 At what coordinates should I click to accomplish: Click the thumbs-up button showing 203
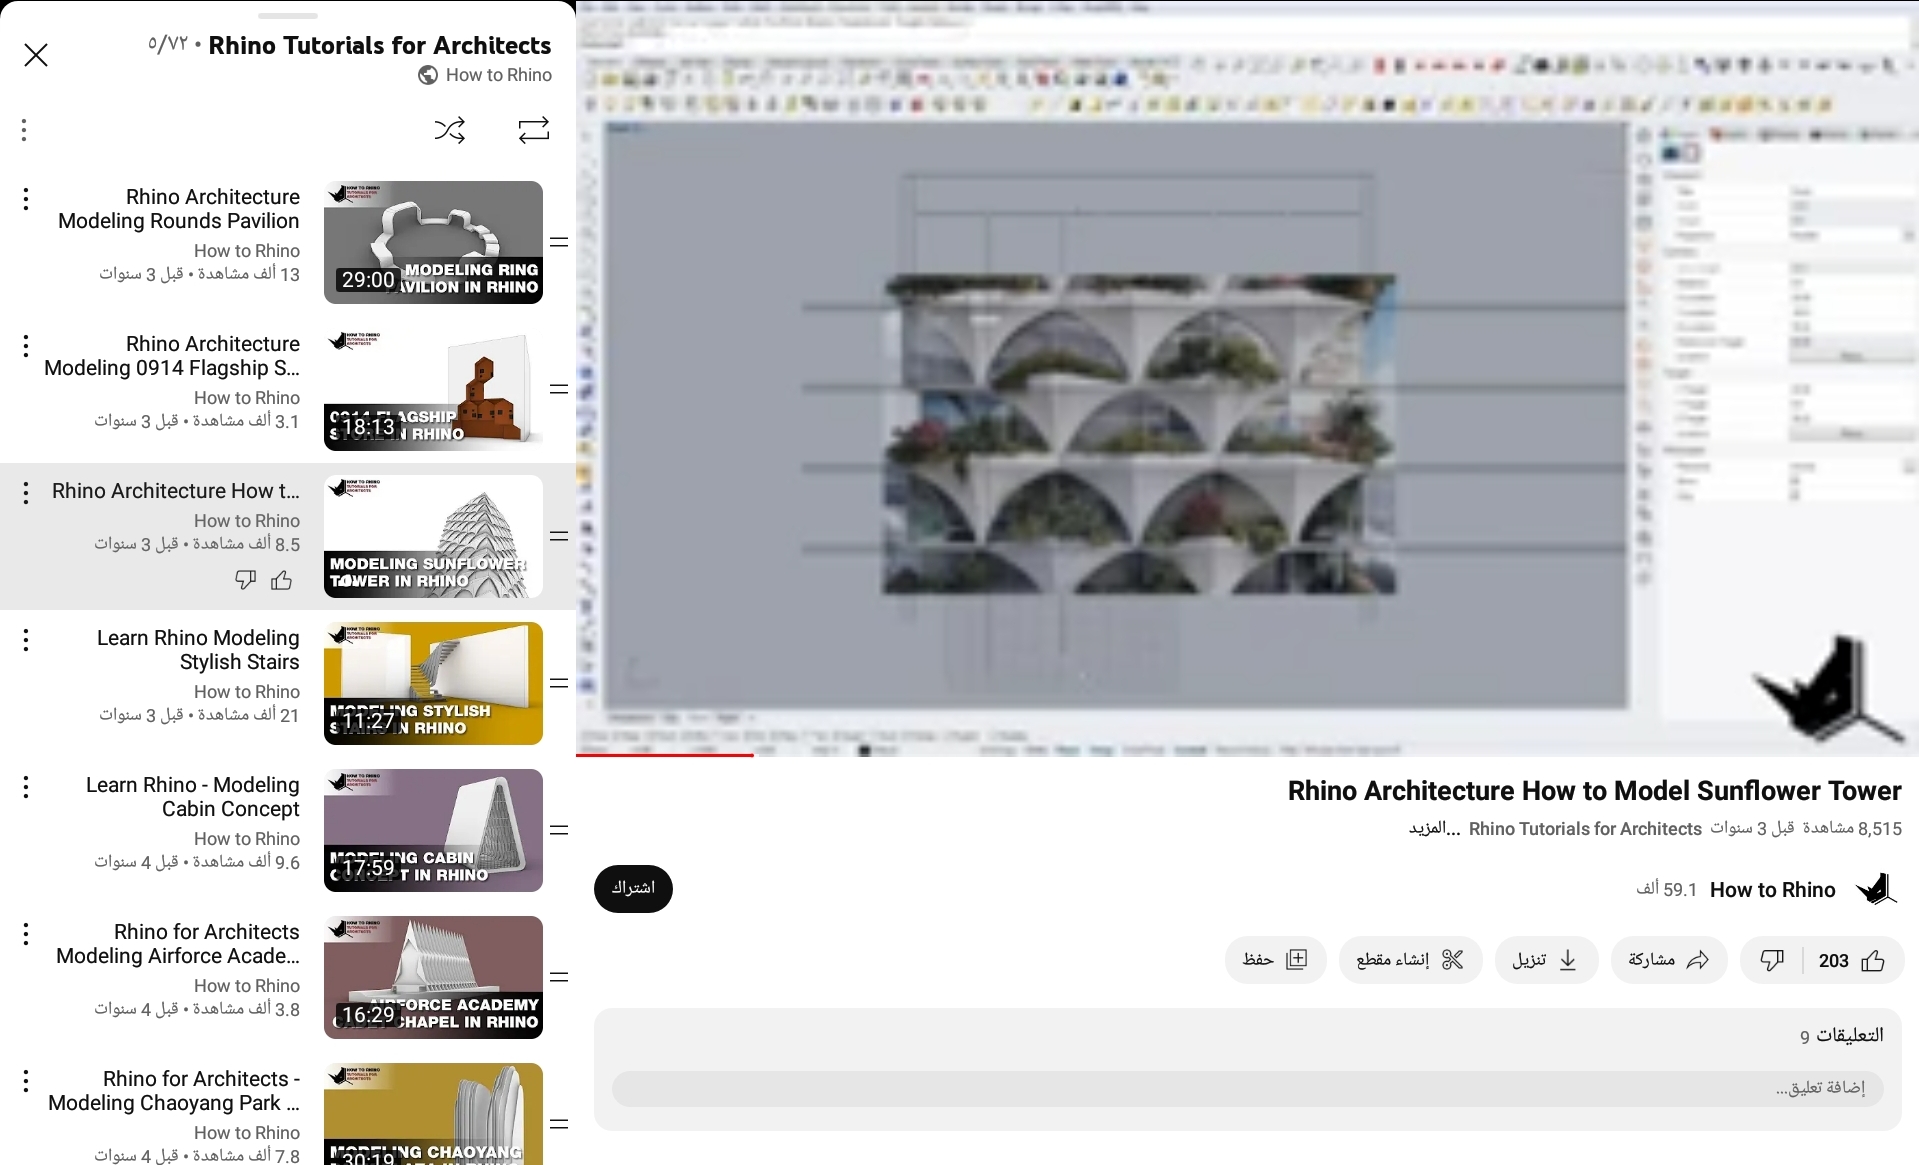pyautogui.click(x=1852, y=961)
